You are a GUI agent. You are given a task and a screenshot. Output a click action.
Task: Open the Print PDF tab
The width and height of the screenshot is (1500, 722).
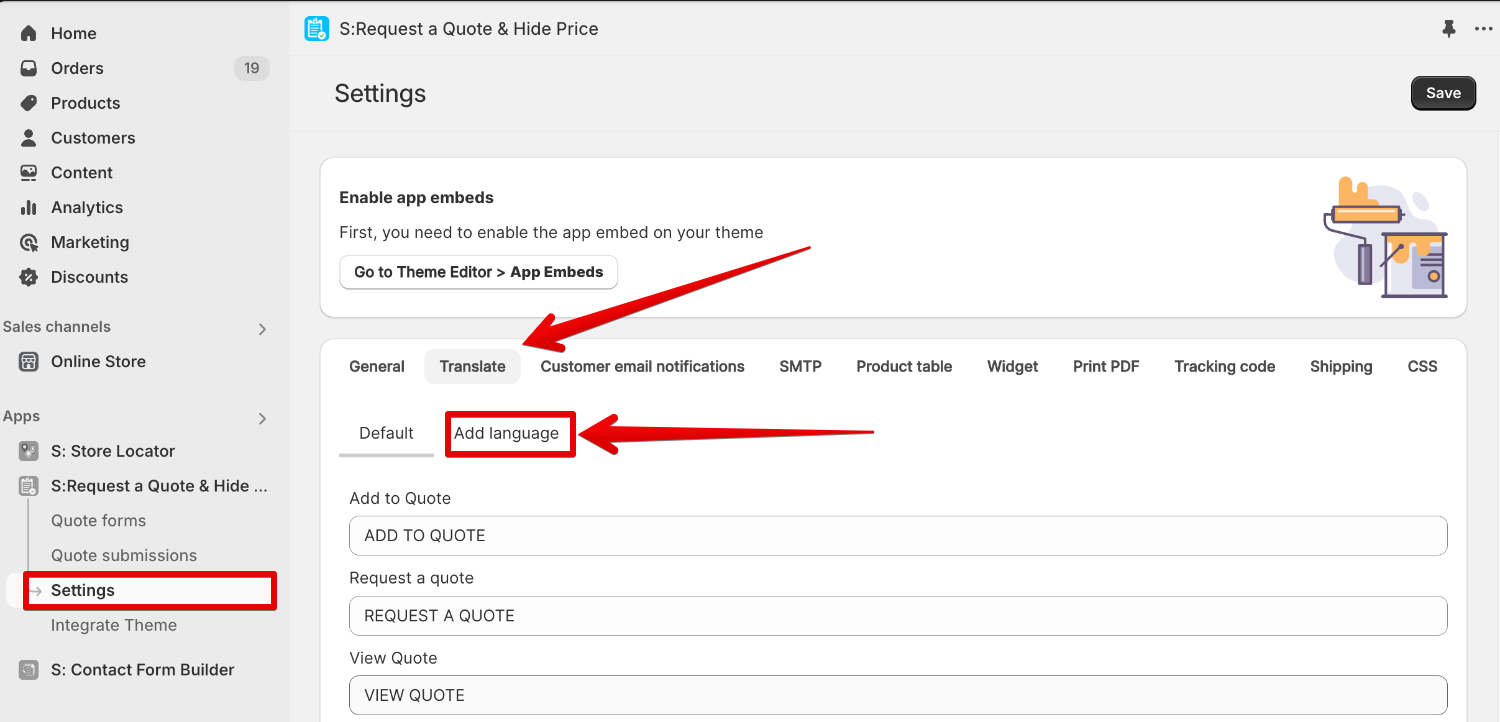point(1106,367)
